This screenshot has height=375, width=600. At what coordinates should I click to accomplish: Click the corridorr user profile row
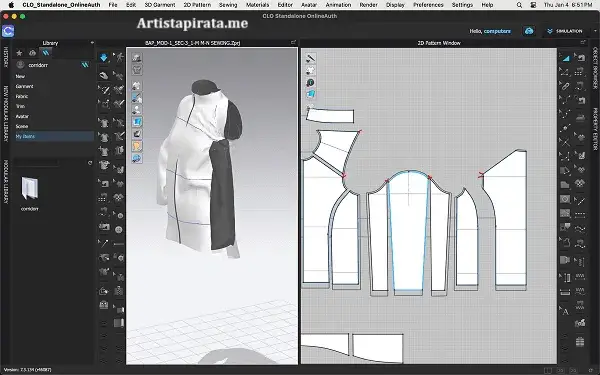tap(54, 65)
